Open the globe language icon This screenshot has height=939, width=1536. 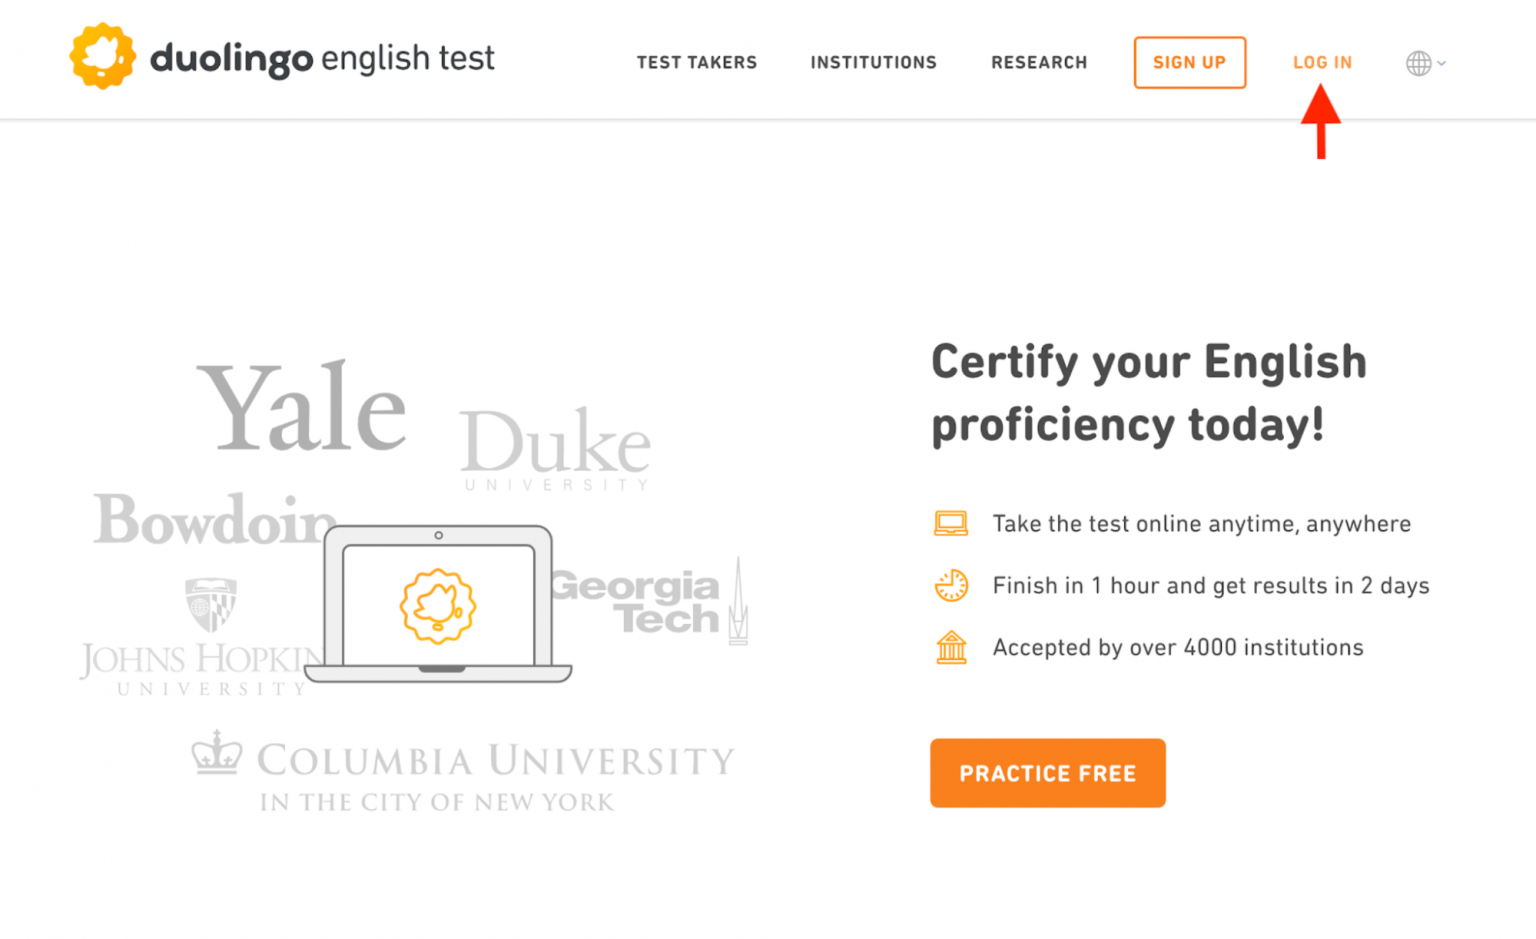(x=1417, y=62)
